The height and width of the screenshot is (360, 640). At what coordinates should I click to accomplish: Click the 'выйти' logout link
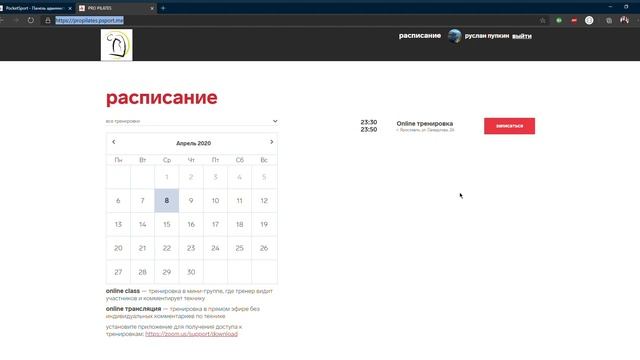522,36
